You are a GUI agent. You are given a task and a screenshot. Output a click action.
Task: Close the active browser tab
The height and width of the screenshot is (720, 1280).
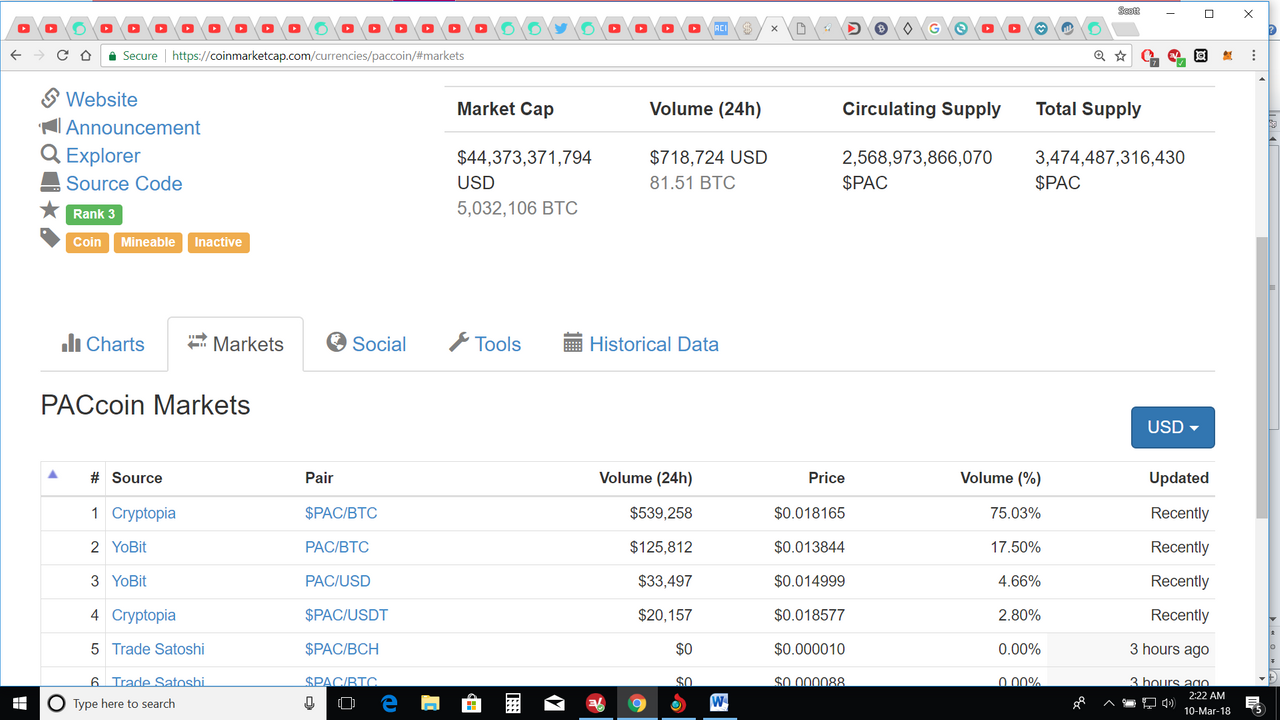[774, 29]
